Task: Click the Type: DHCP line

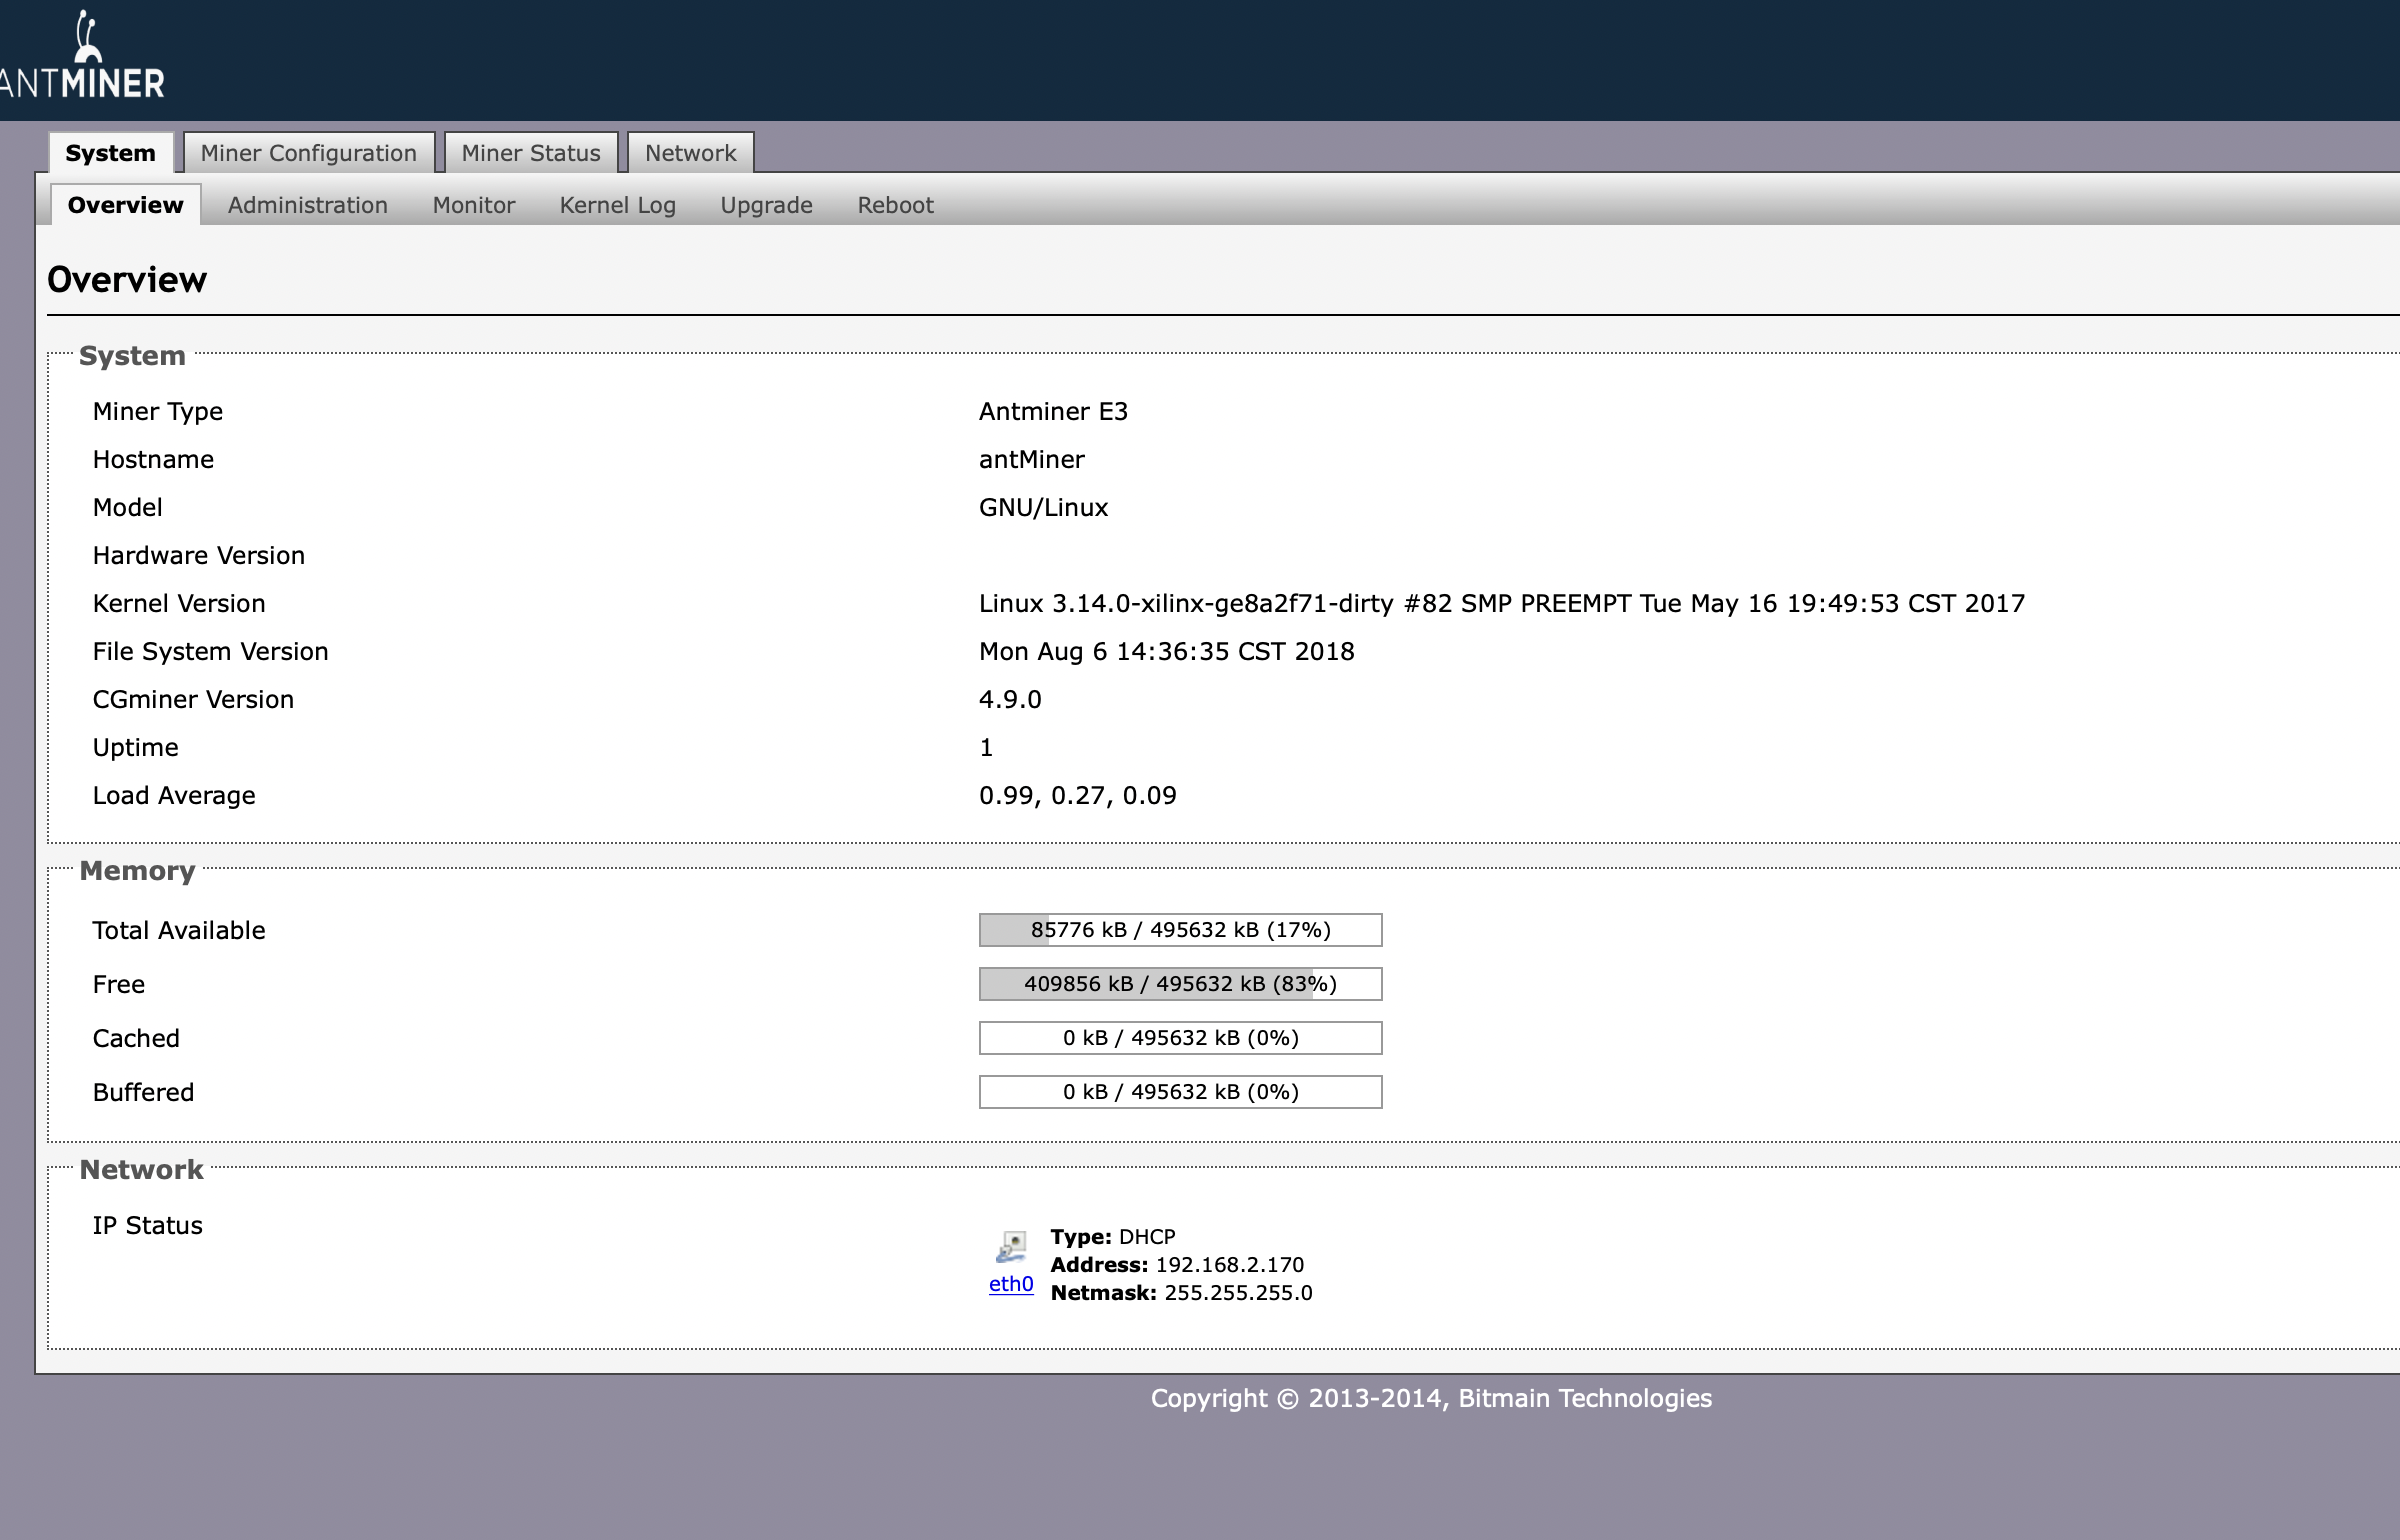Action: [x=1113, y=1237]
